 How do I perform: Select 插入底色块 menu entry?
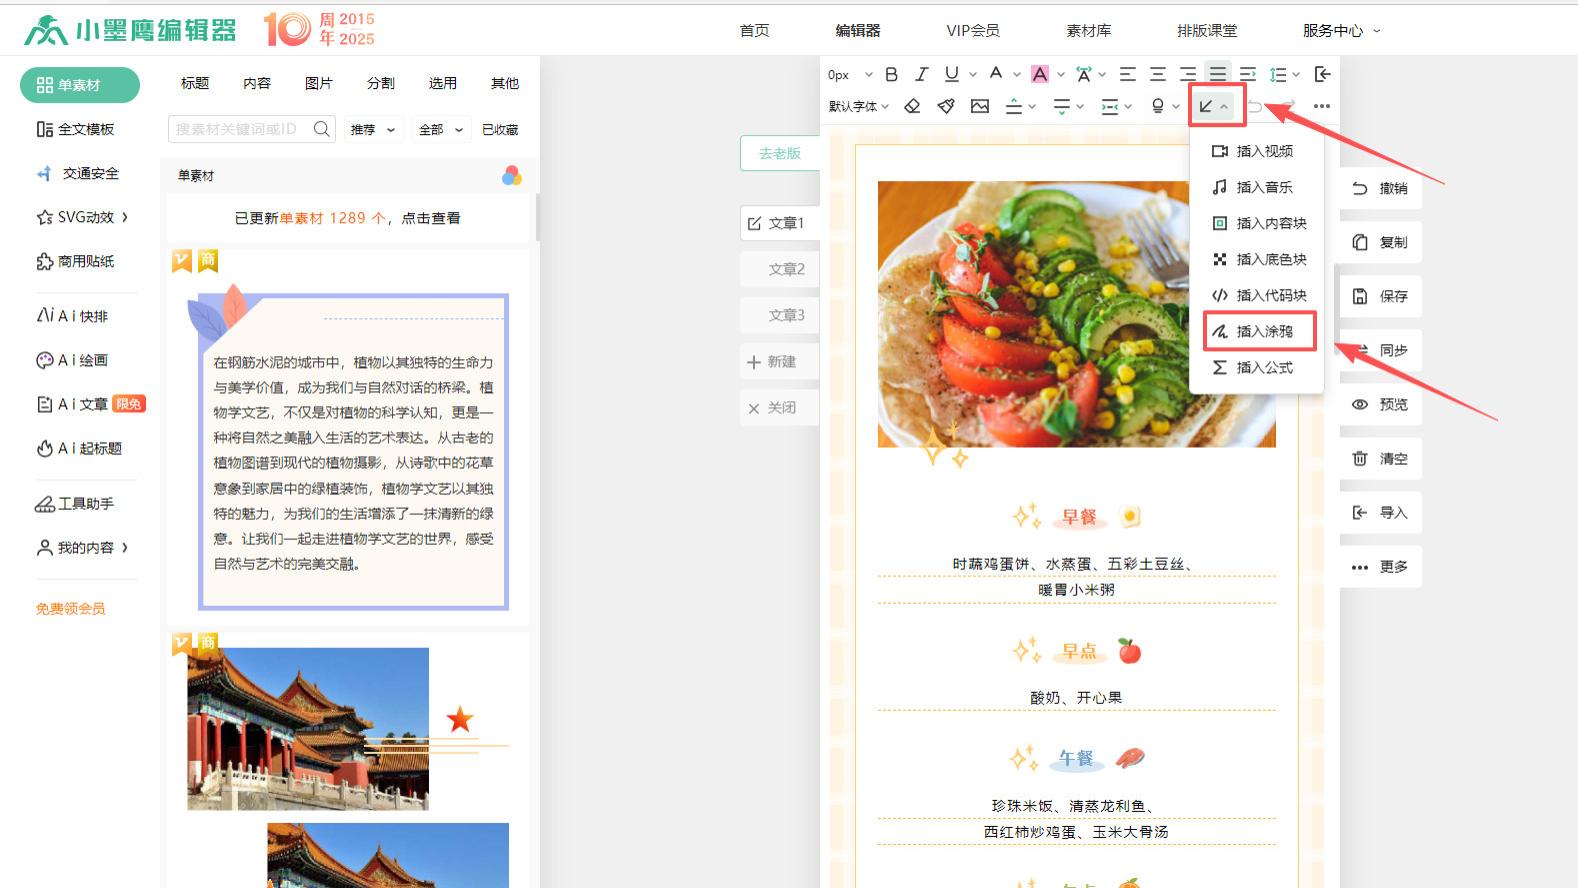pos(1256,259)
